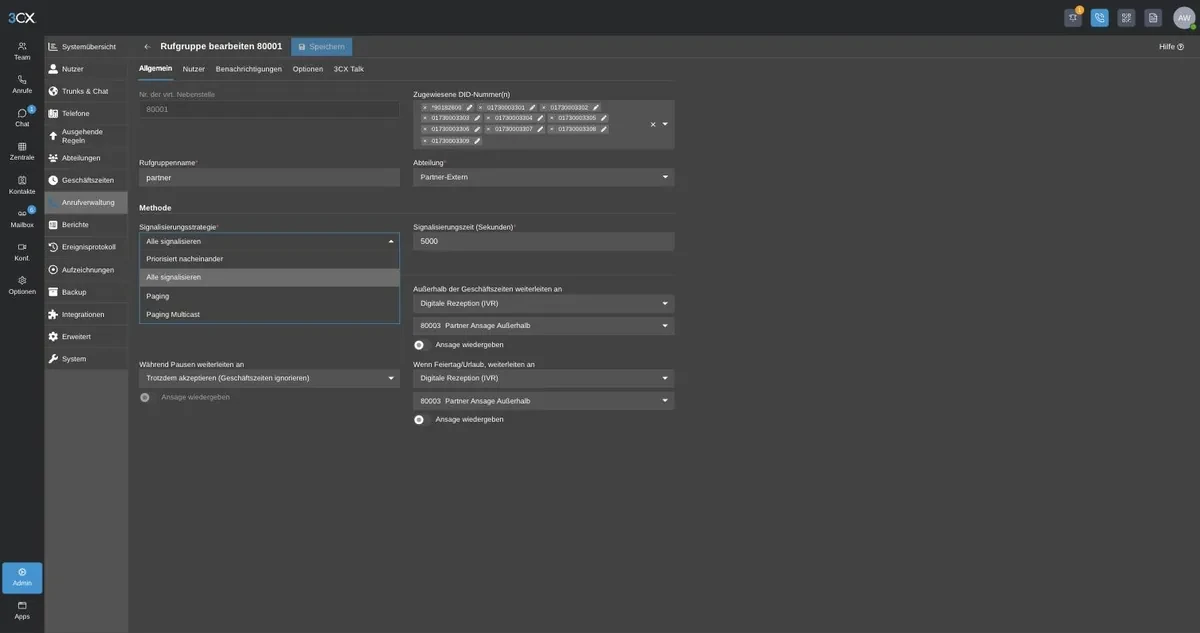The width and height of the screenshot is (1200, 633).
Task: Choose the Paging Multicast option
Action: (269, 314)
